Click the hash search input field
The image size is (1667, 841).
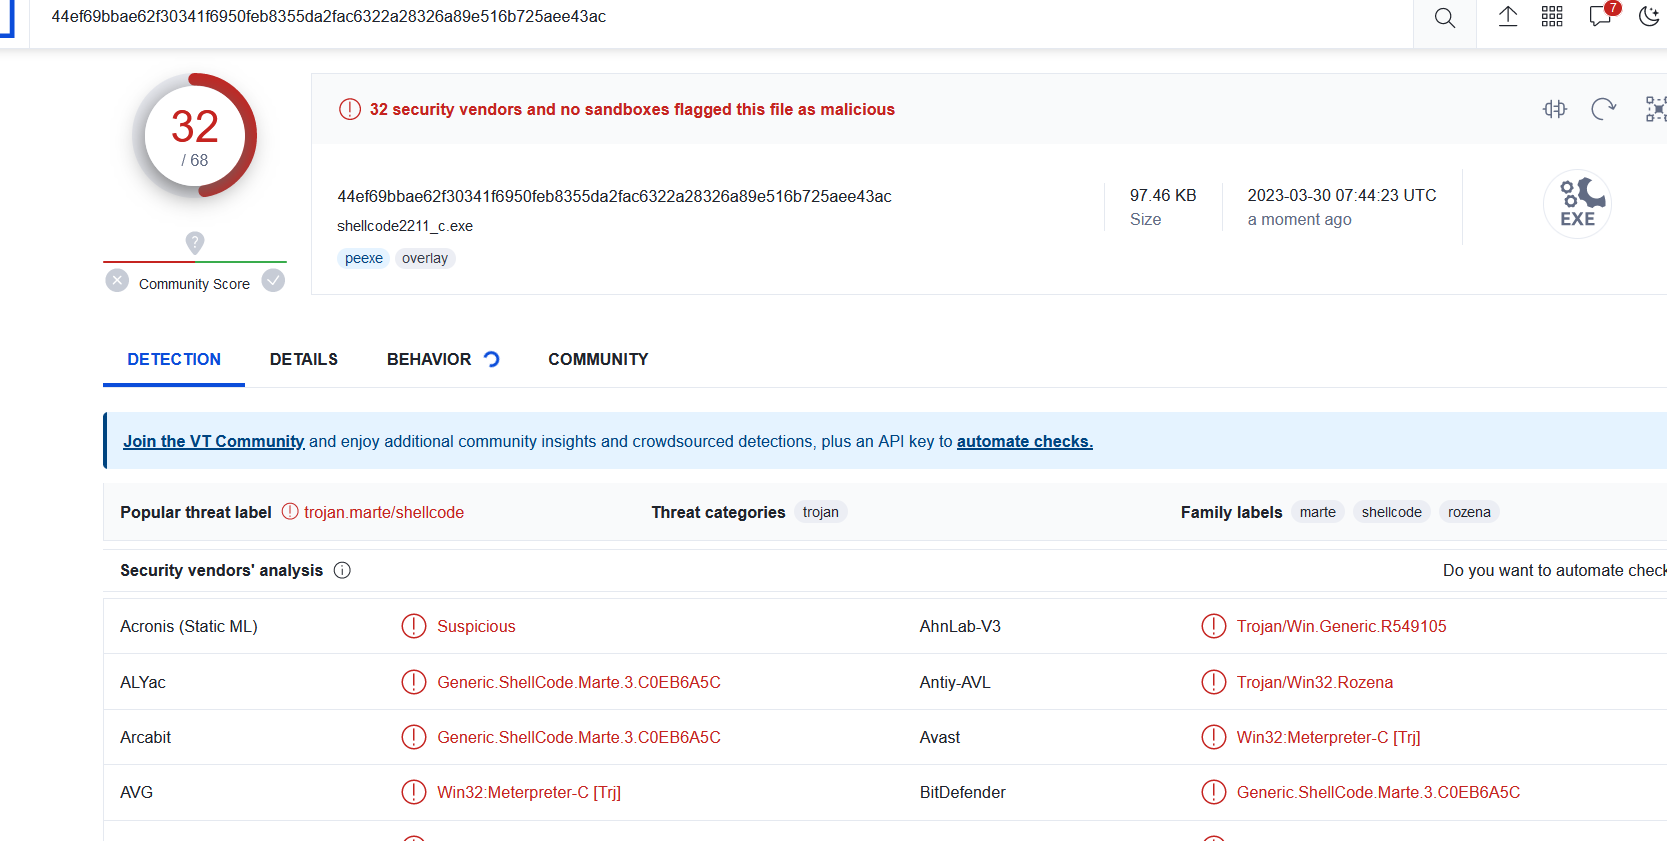click(700, 17)
